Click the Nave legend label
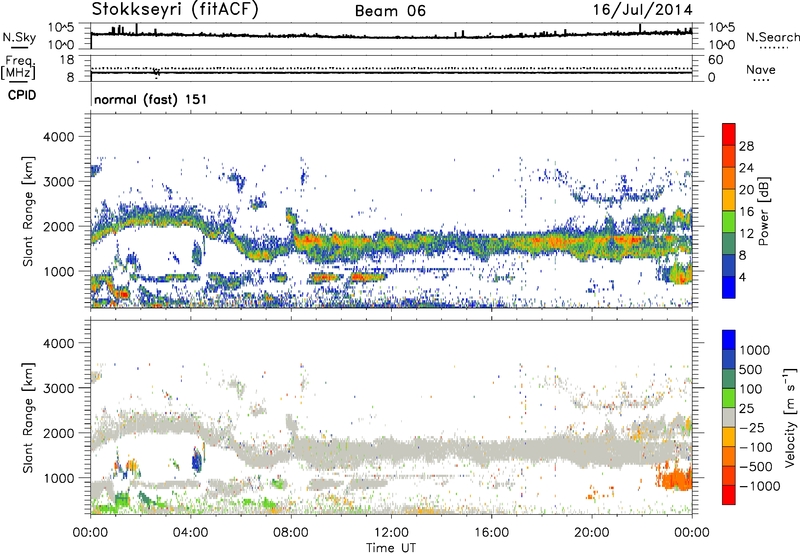This screenshot has height=554, width=800. pos(761,70)
